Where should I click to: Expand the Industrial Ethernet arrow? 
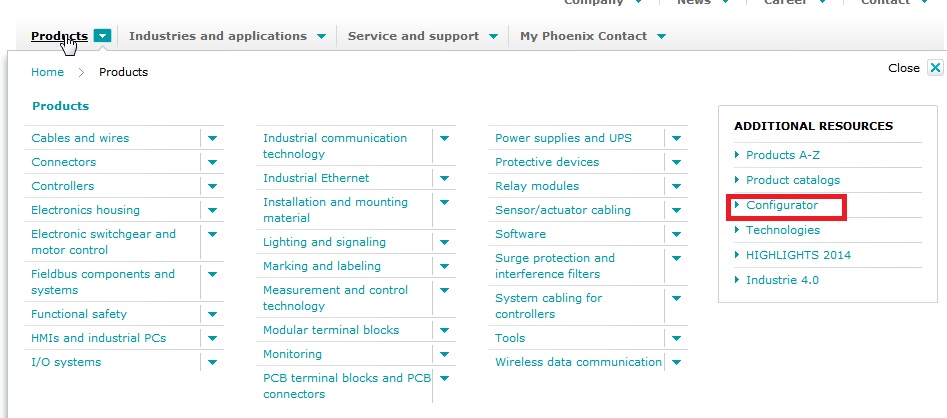pyautogui.click(x=445, y=178)
